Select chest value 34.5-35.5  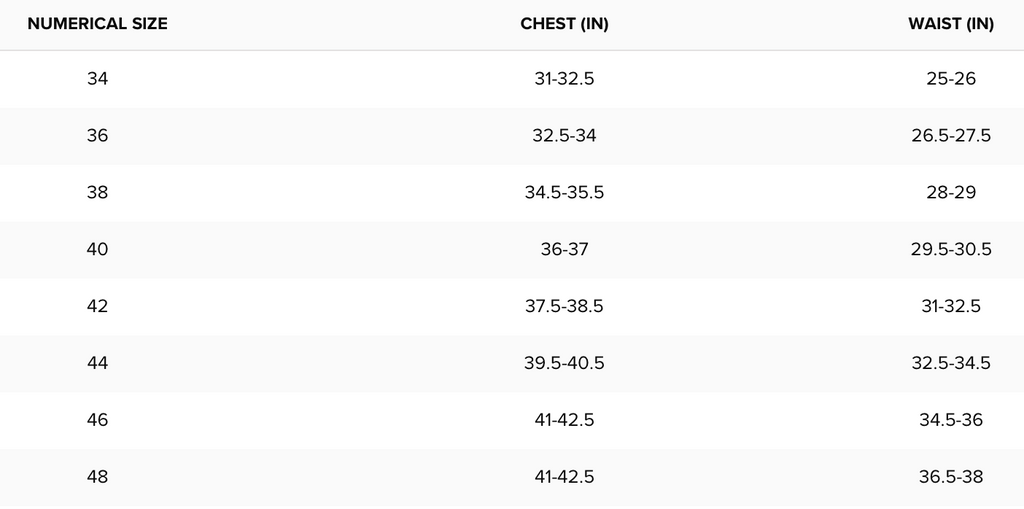click(564, 193)
